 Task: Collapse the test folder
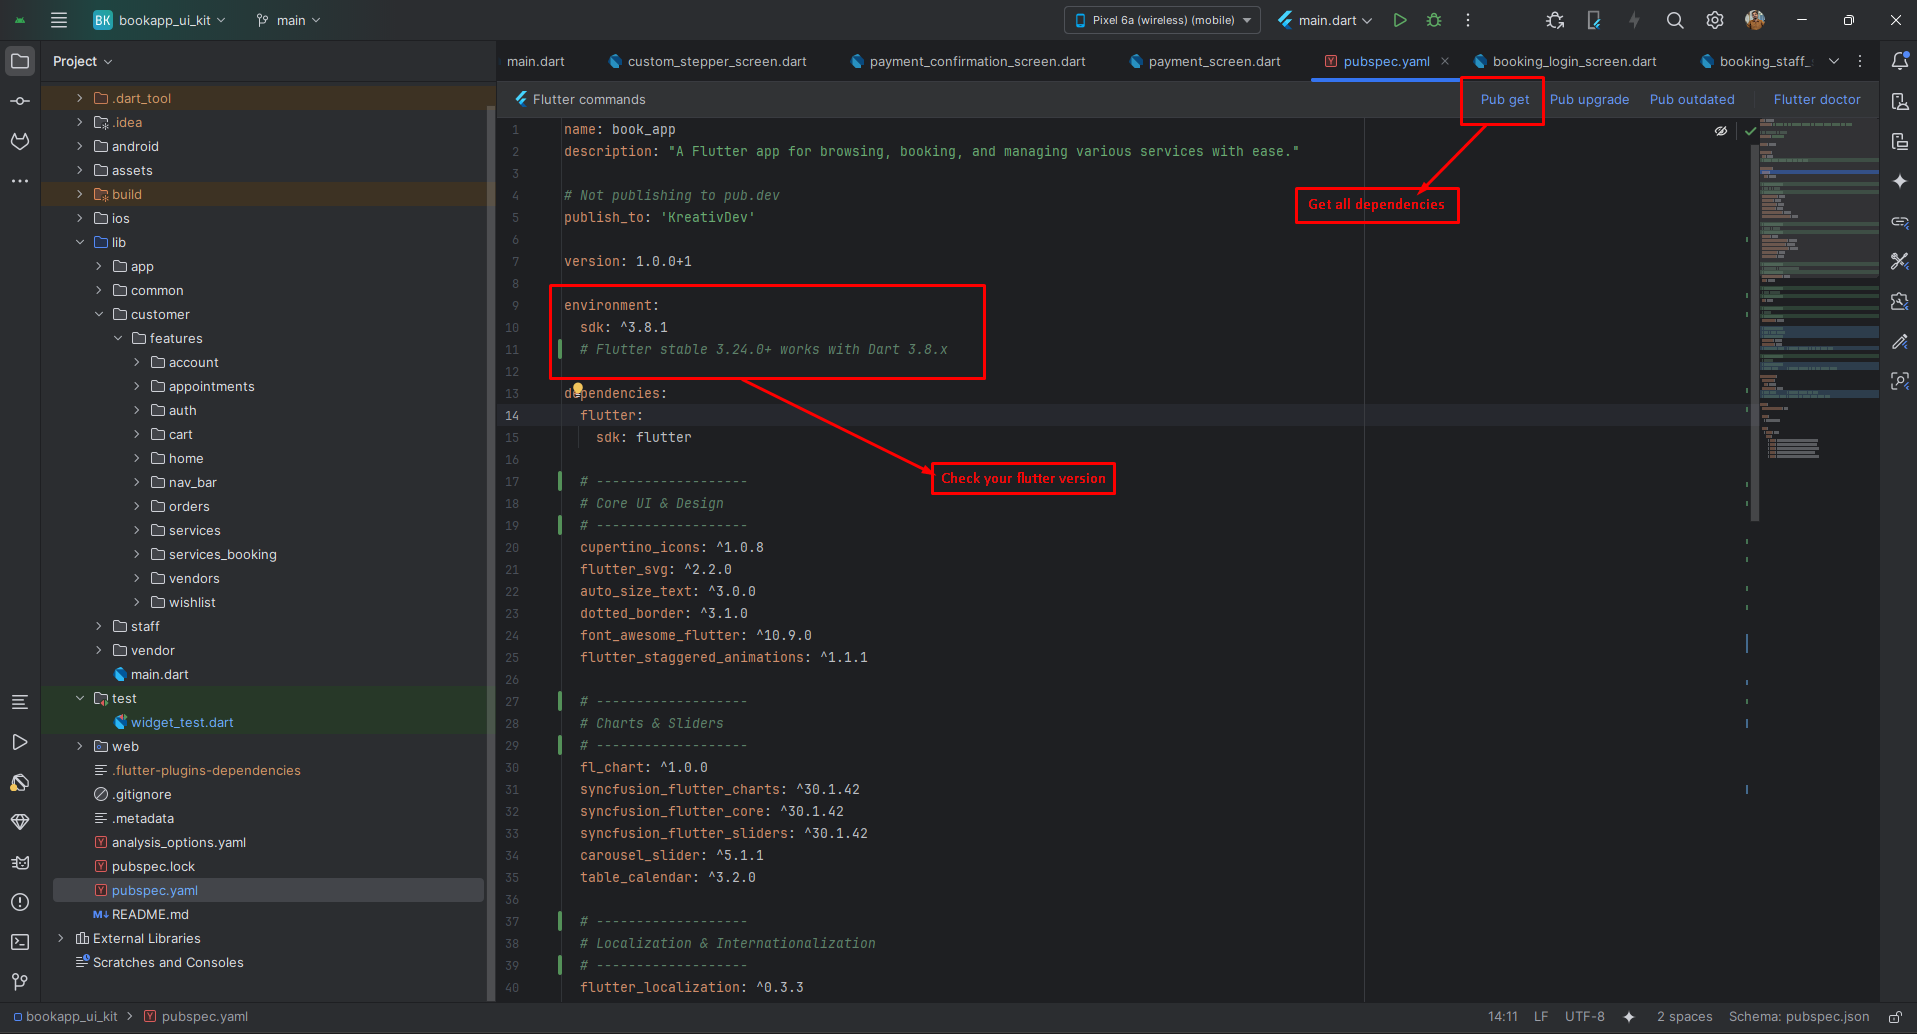click(x=80, y=698)
